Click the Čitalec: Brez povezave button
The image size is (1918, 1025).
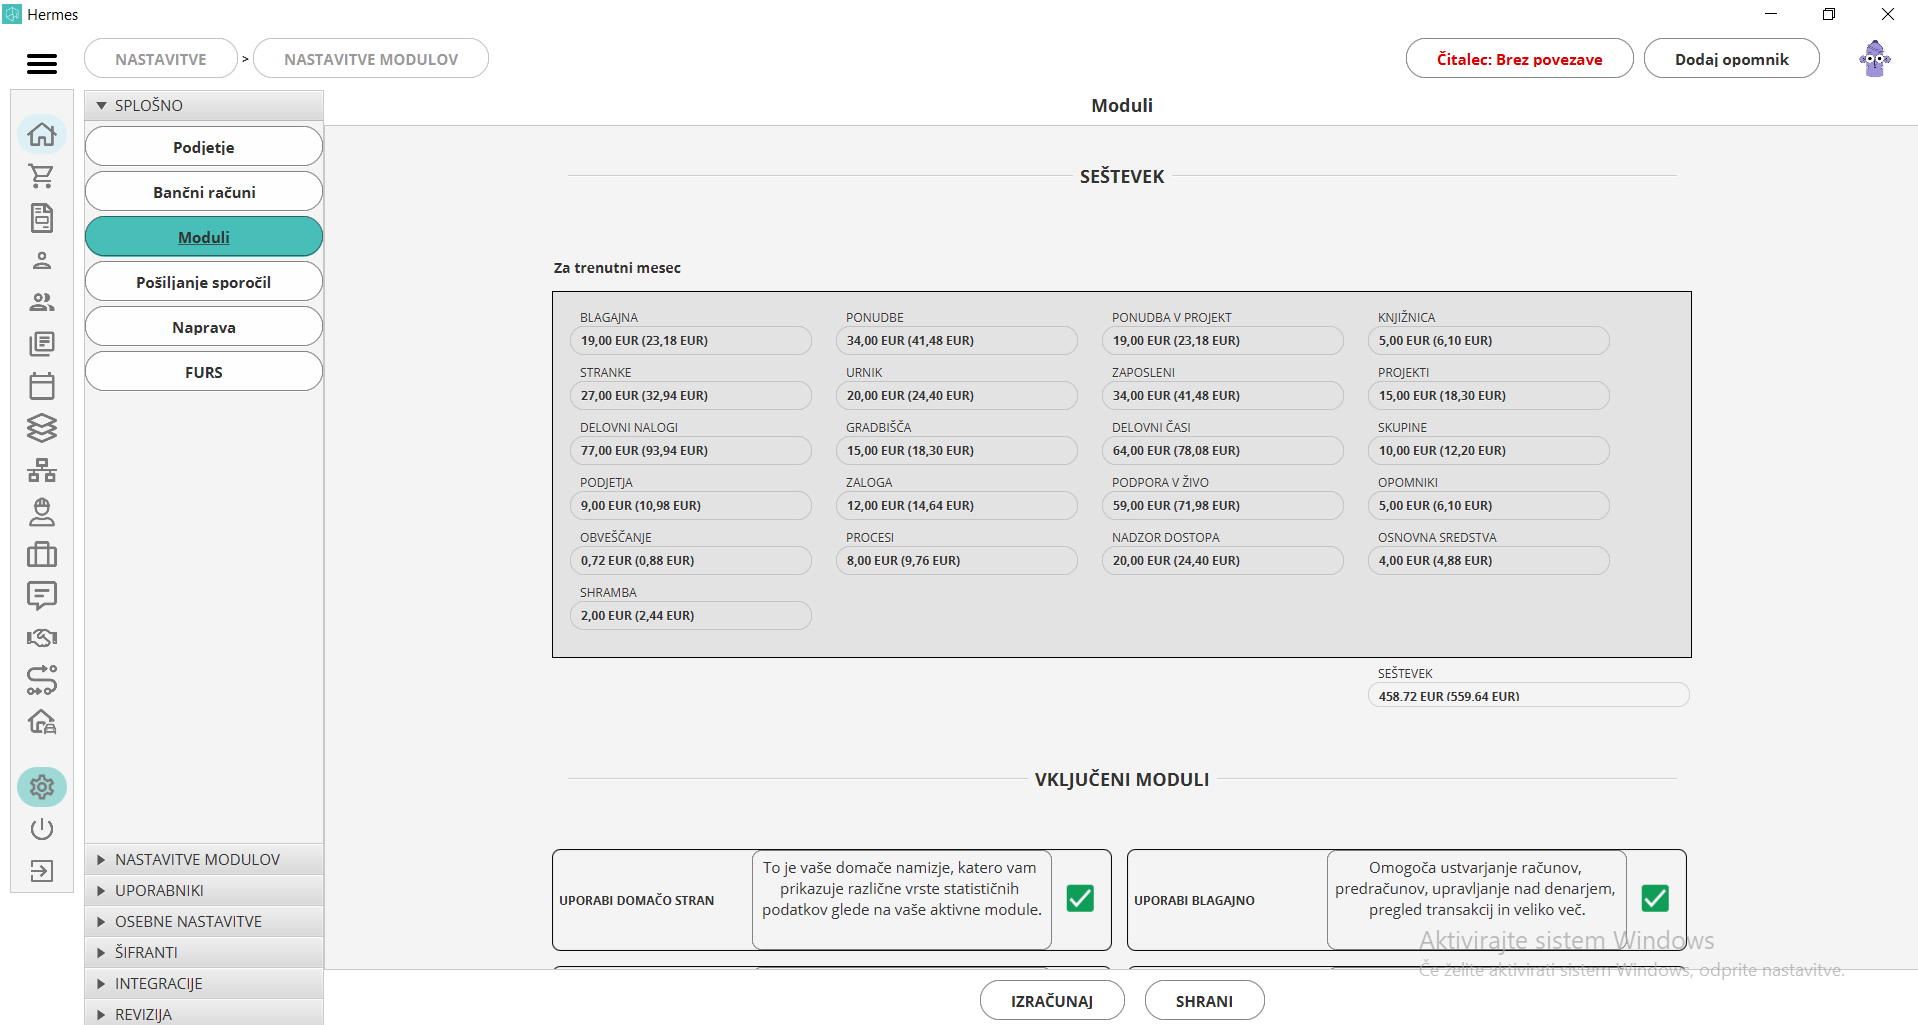point(1519,59)
